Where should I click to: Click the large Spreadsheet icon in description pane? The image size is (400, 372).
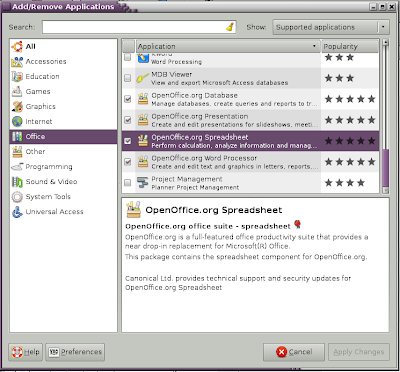click(x=133, y=209)
